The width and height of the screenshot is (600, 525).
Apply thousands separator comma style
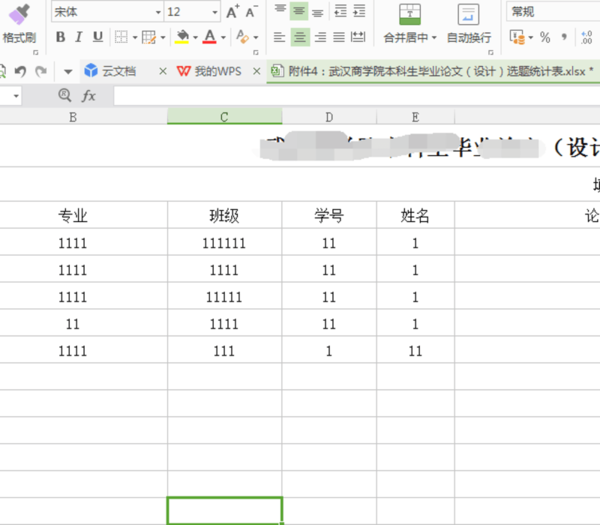tap(564, 37)
